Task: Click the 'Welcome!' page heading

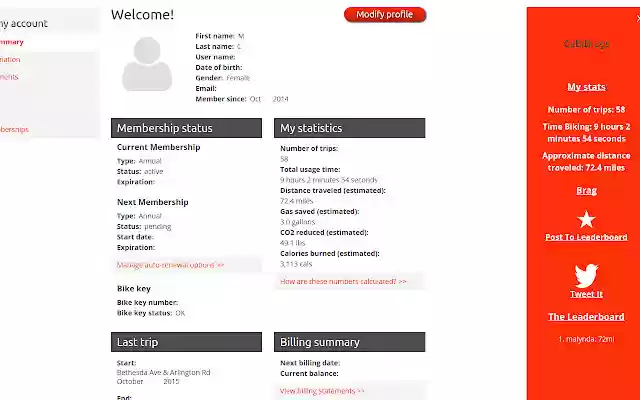Action: (142, 15)
